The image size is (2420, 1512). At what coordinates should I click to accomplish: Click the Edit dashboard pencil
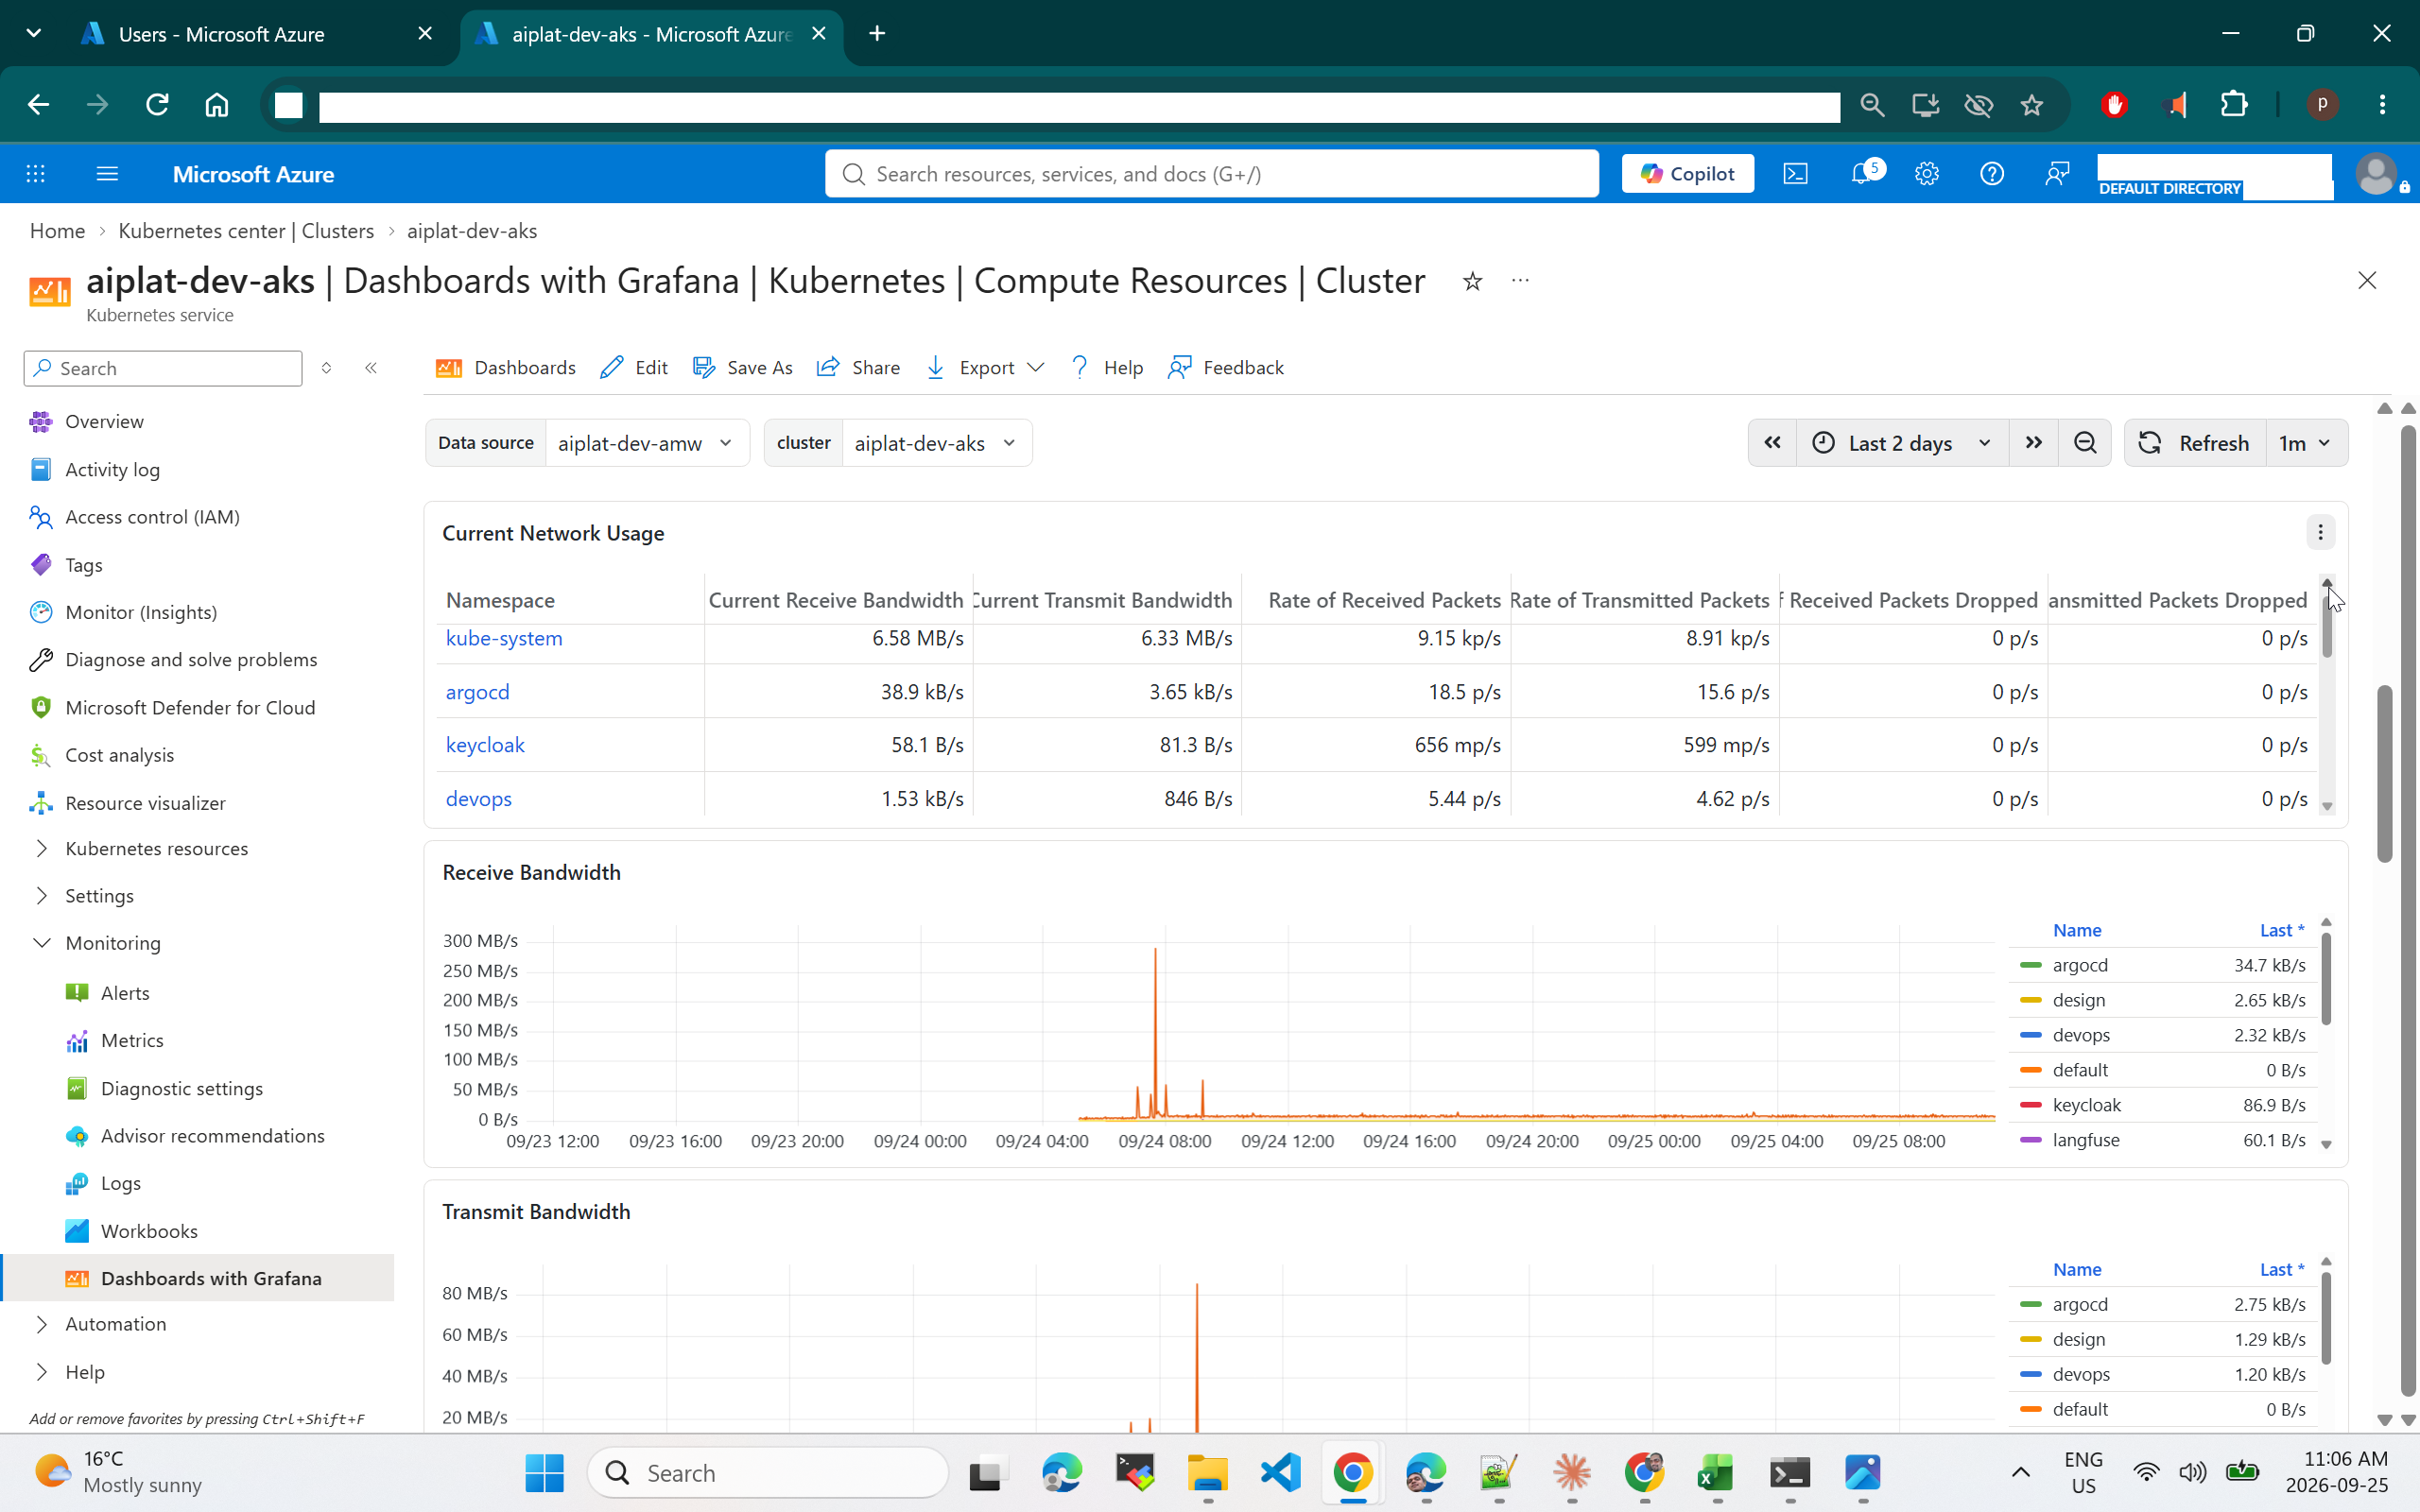pos(634,368)
